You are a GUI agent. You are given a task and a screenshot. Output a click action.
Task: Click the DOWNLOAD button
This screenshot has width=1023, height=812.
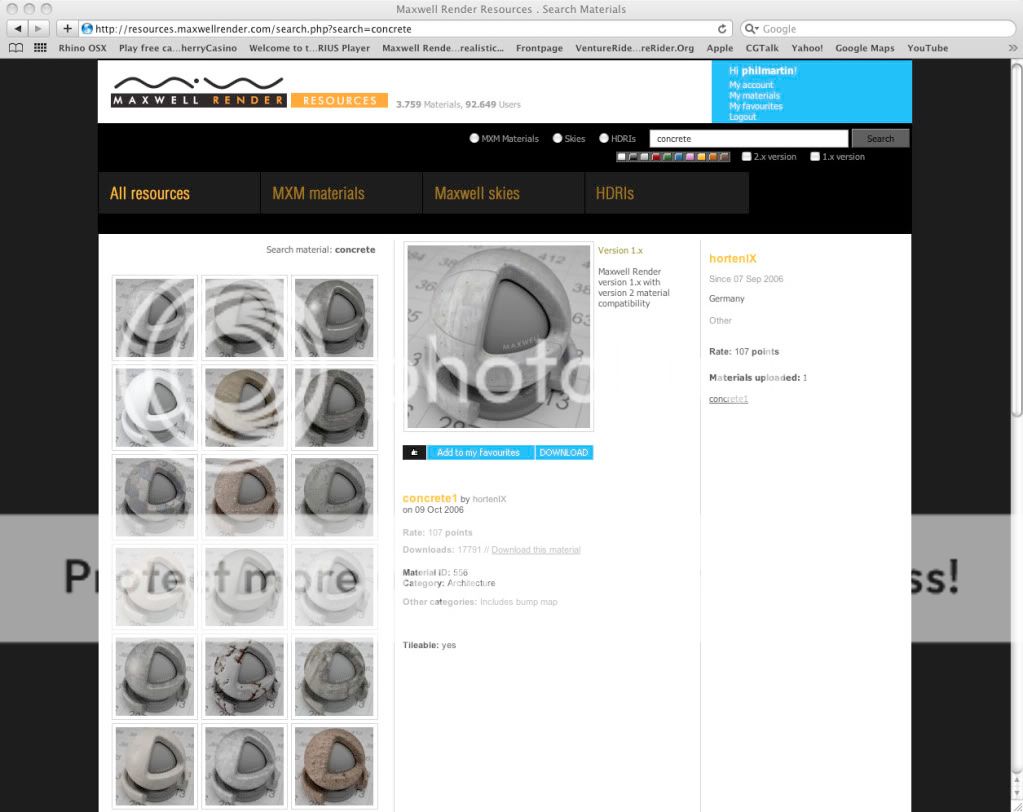point(564,453)
